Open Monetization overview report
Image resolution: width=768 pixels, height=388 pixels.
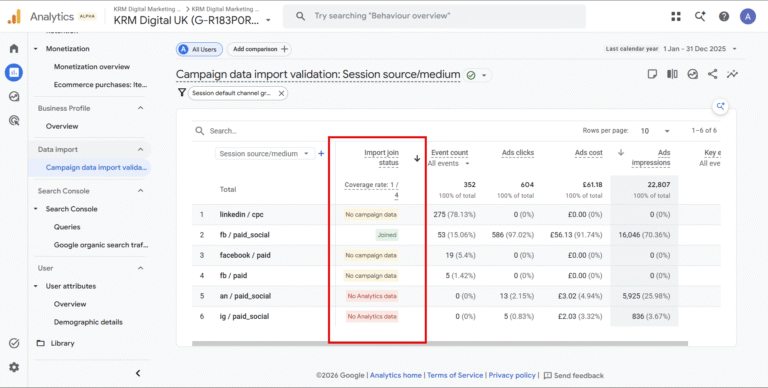[92, 67]
